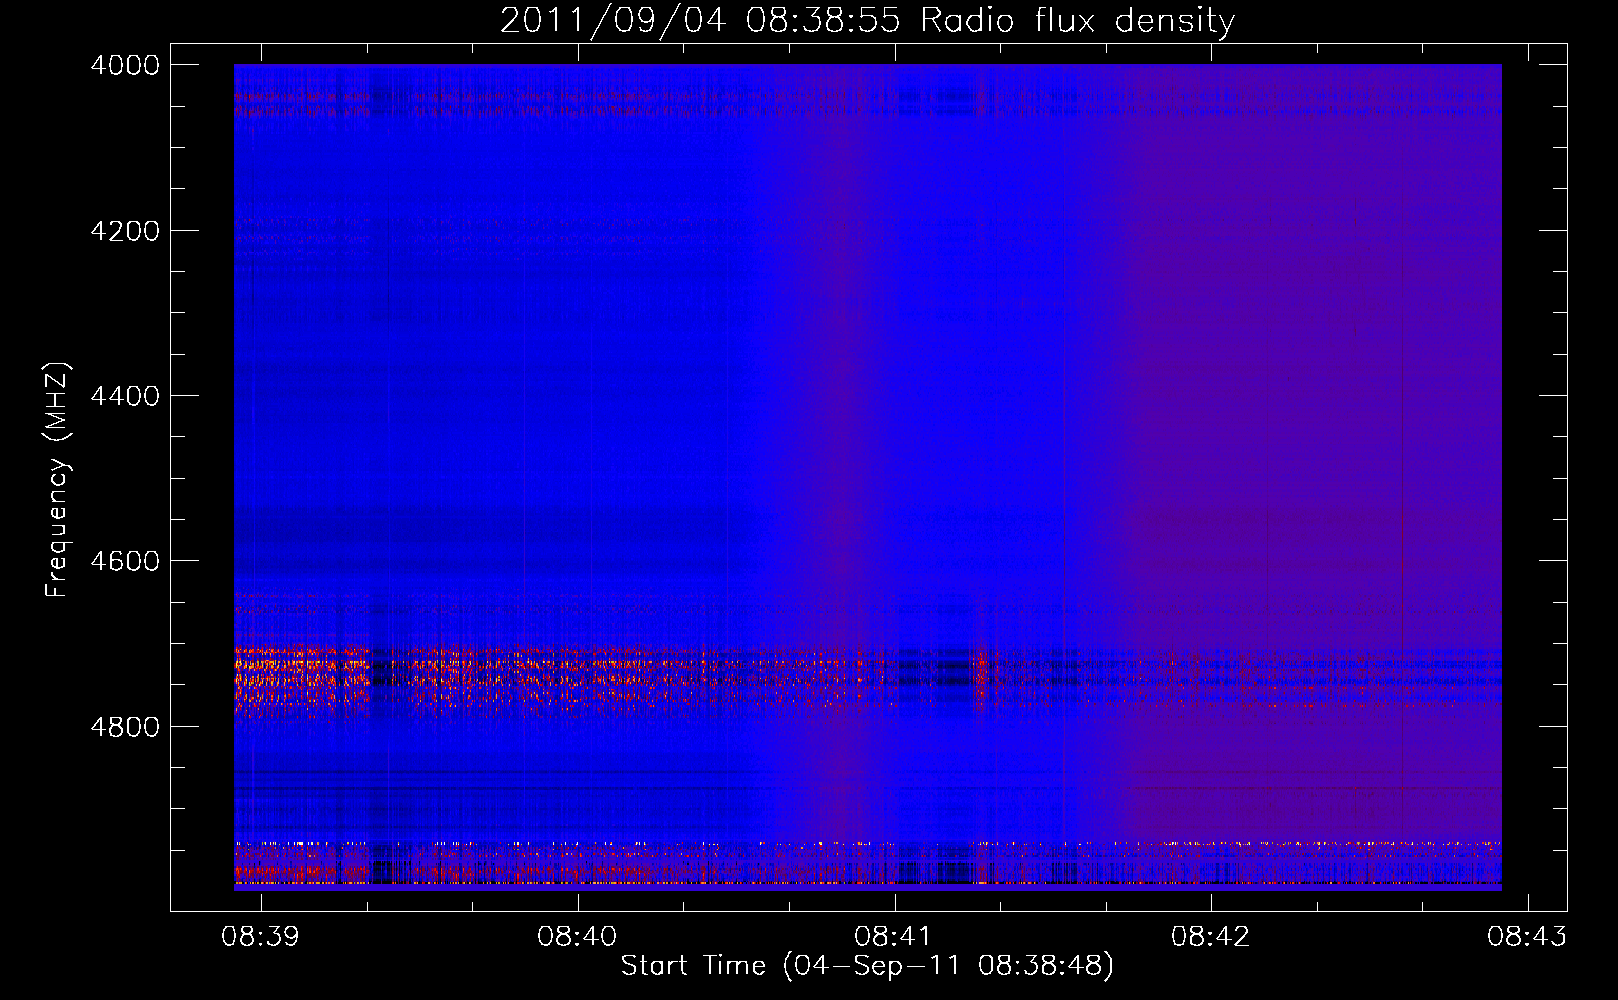This screenshot has height=1000, width=1618.
Task: Click the plot title "2011/09/04 08:38:55 Radio flux density"
Action: pos(867,20)
